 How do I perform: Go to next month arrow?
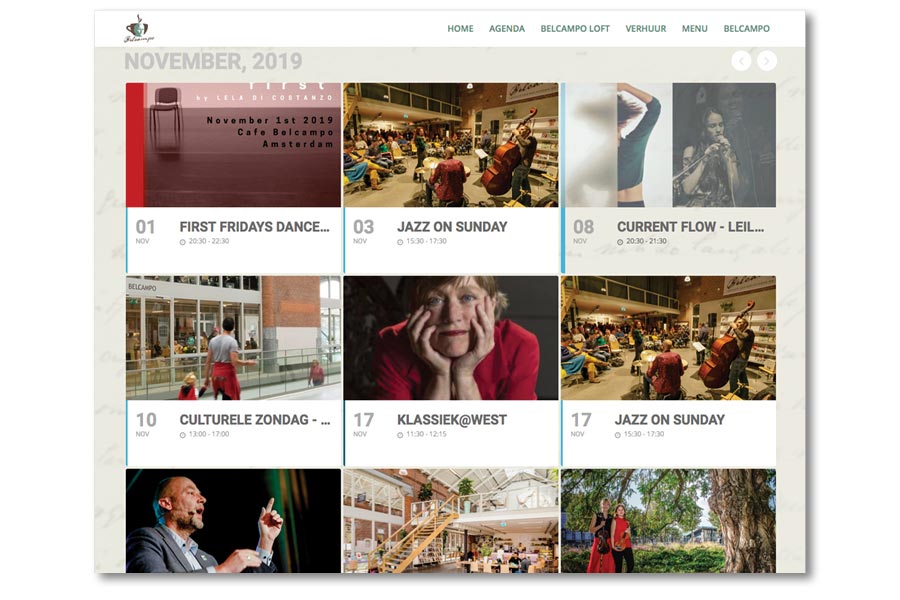(x=767, y=61)
